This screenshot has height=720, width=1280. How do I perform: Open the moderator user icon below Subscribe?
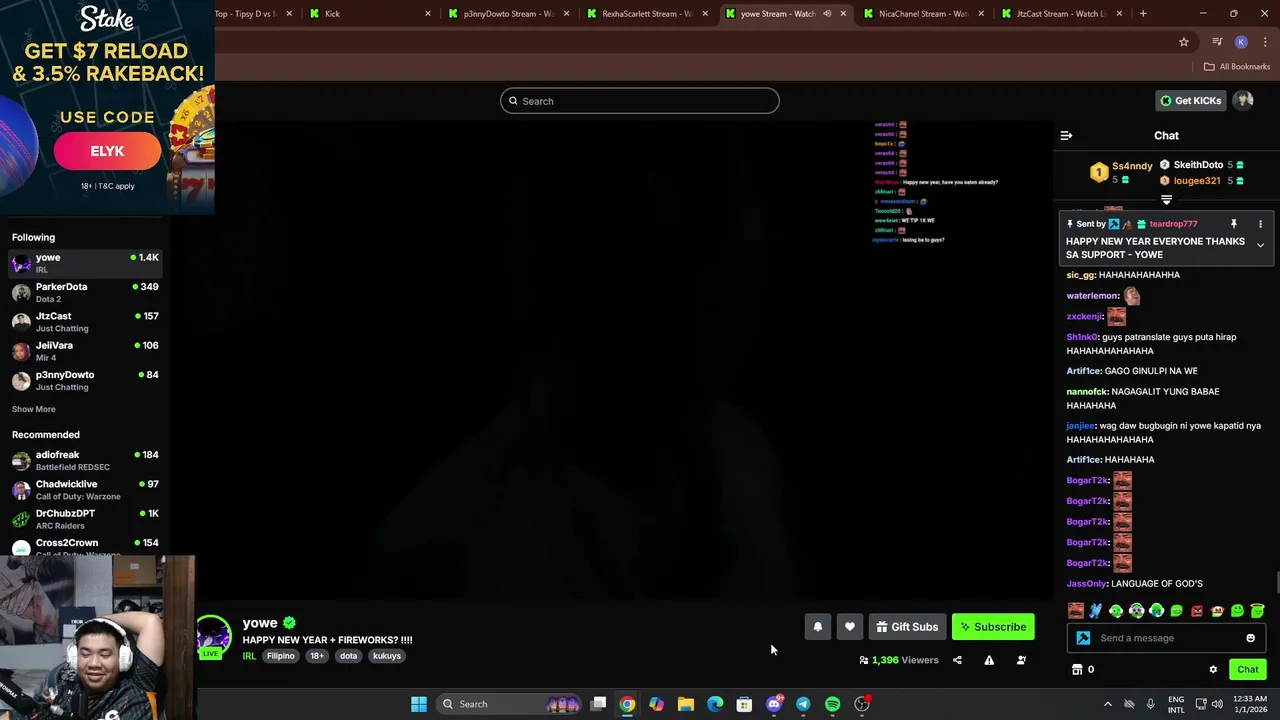(x=1021, y=660)
